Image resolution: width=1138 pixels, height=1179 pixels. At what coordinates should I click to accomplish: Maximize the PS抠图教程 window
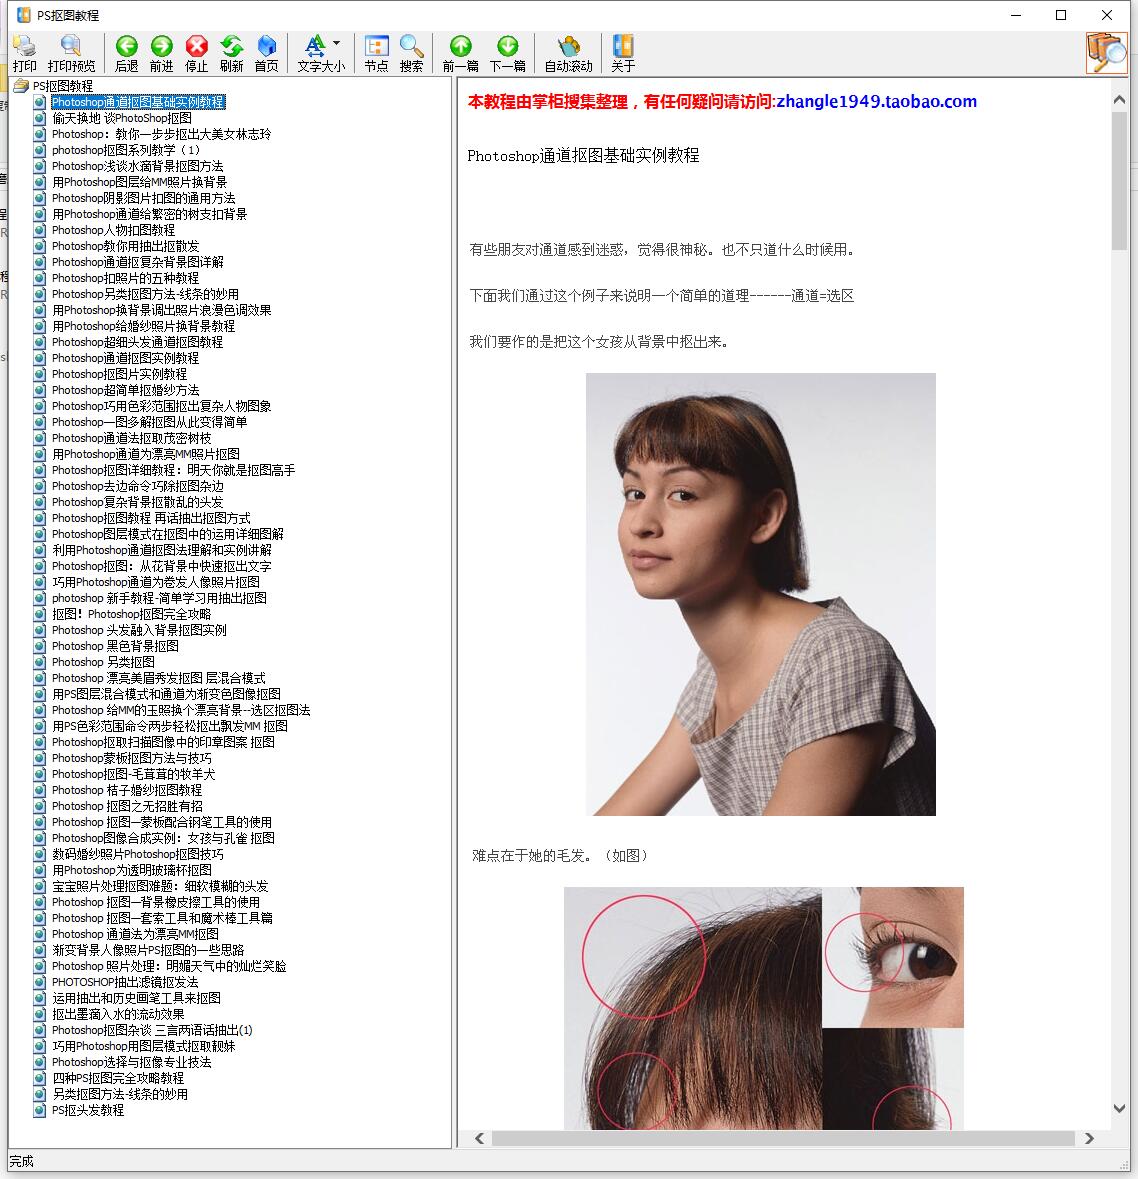1061,15
